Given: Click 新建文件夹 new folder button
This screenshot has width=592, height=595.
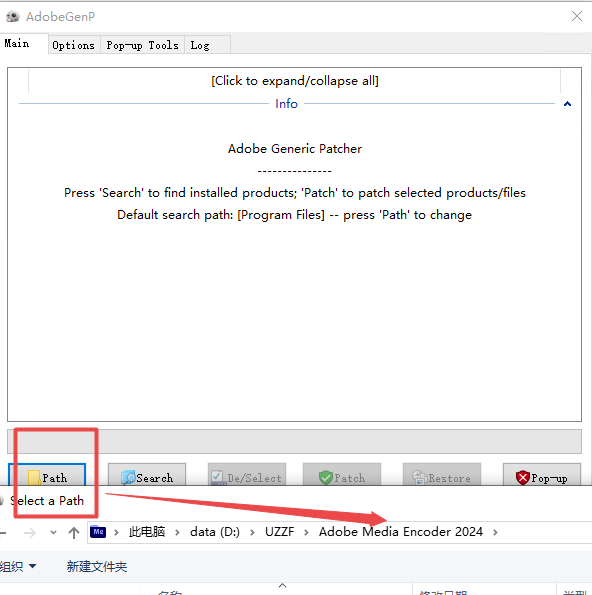Looking at the screenshot, I should (x=97, y=567).
